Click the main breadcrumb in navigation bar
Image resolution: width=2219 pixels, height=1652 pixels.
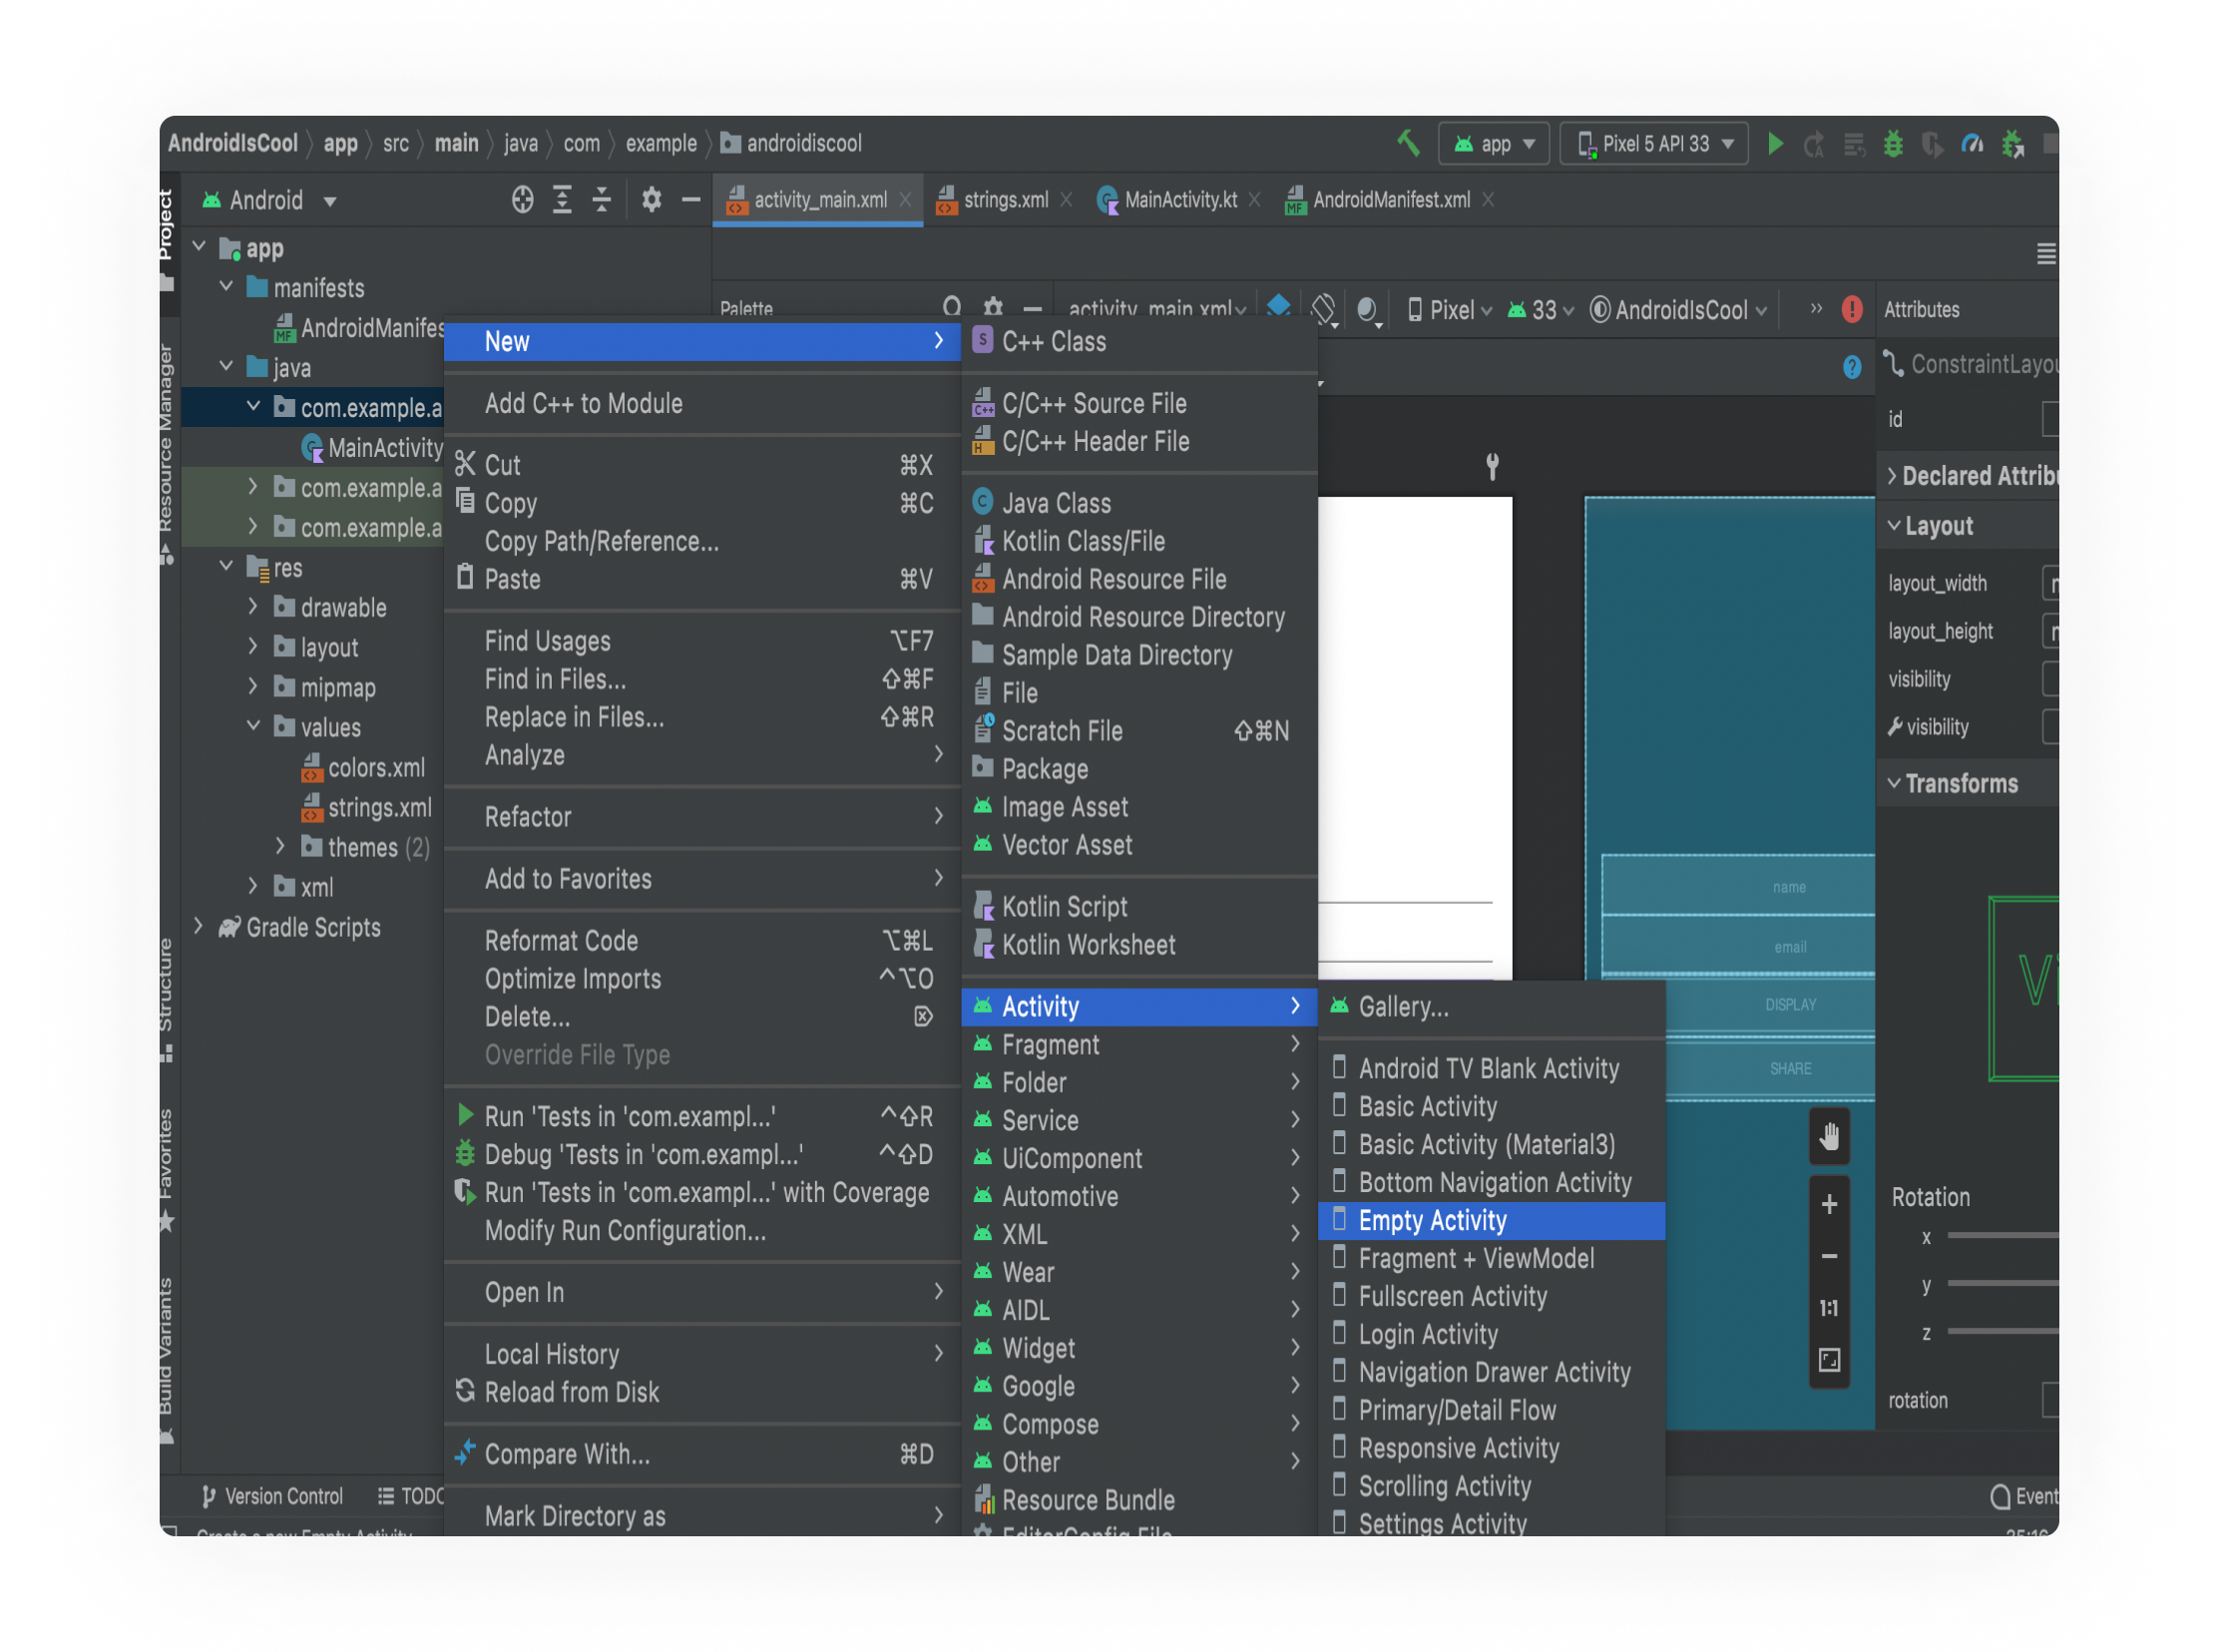(x=456, y=143)
